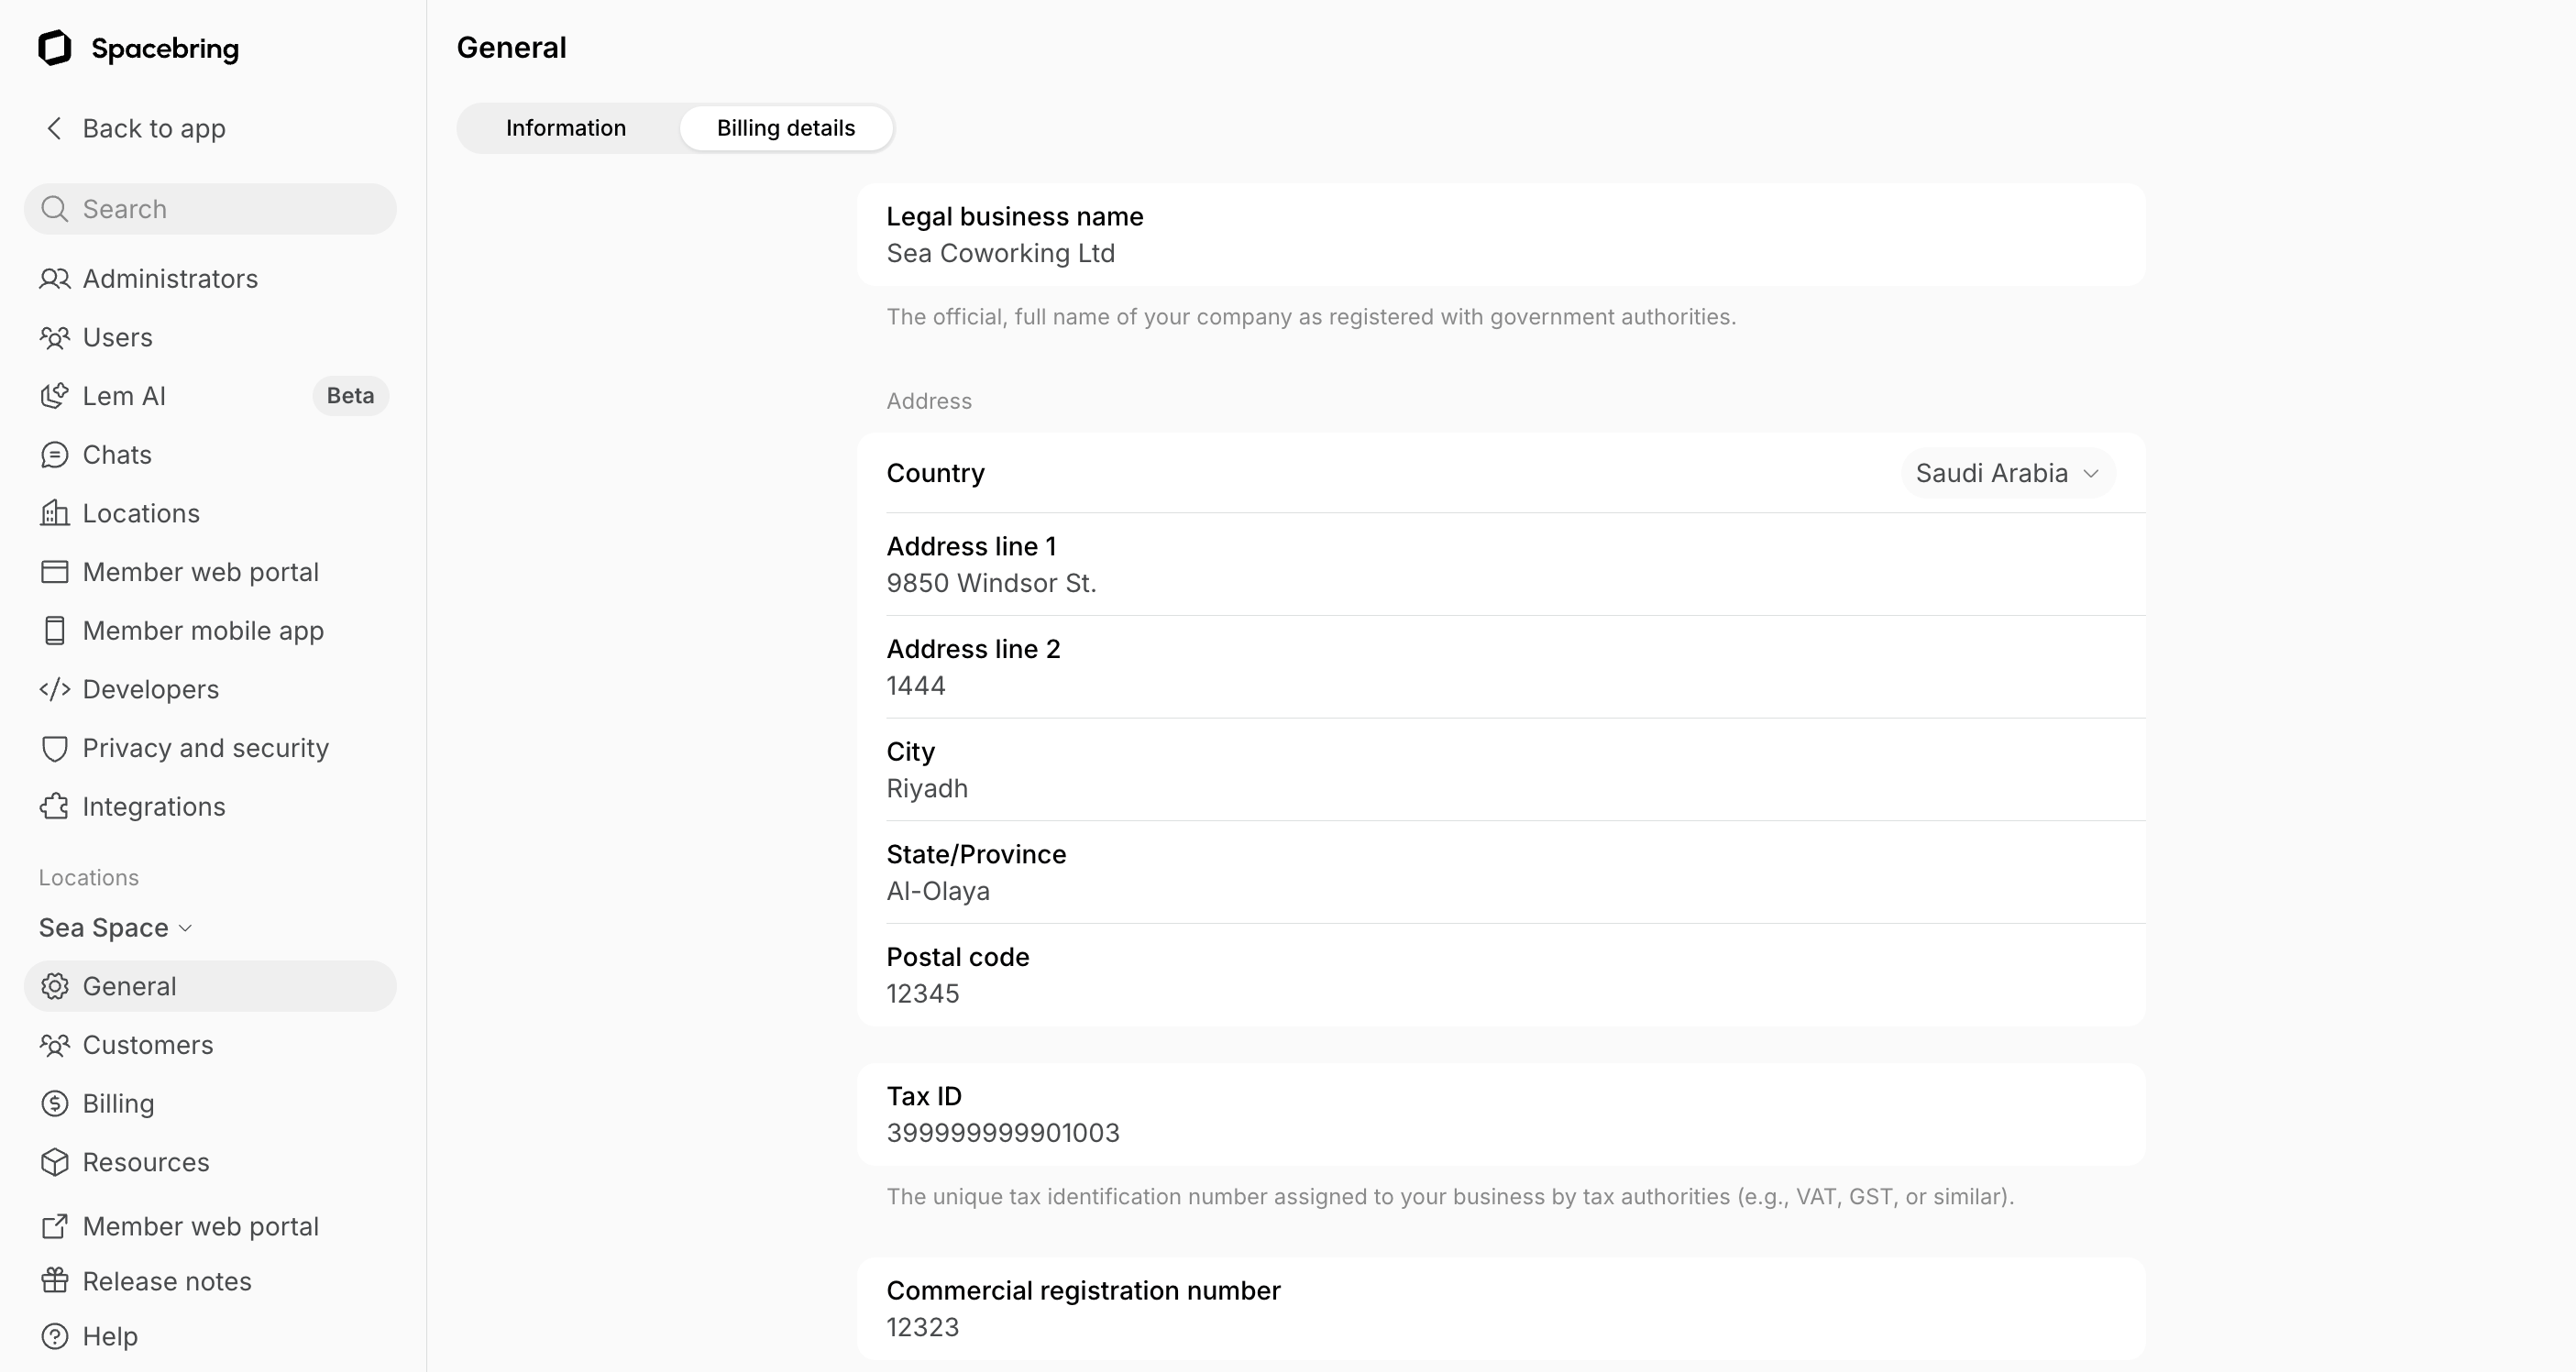Click the Release notes gift icon
Viewport: 2576px width, 1372px height.
[54, 1281]
